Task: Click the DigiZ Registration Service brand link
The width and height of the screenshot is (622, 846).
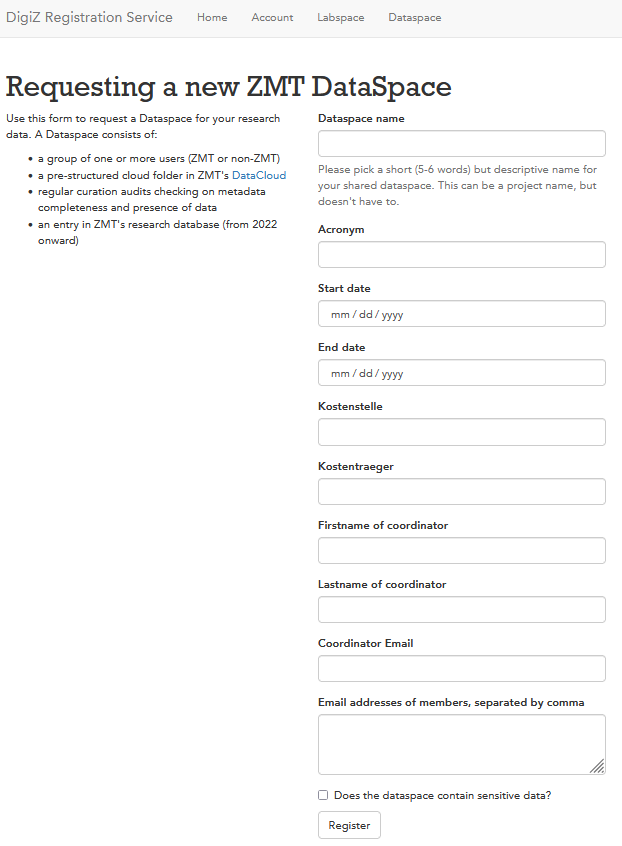Action: click(x=89, y=17)
